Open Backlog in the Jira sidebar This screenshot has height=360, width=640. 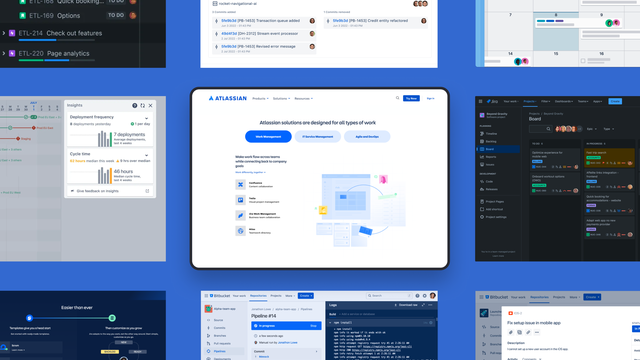click(488, 142)
